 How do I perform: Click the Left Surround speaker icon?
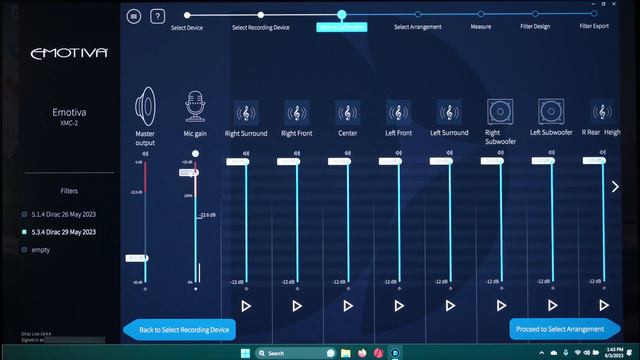(x=449, y=112)
